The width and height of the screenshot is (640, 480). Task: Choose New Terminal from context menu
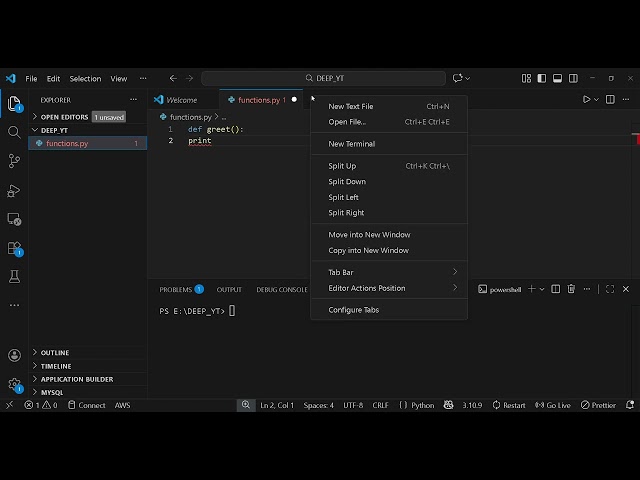click(389, 144)
